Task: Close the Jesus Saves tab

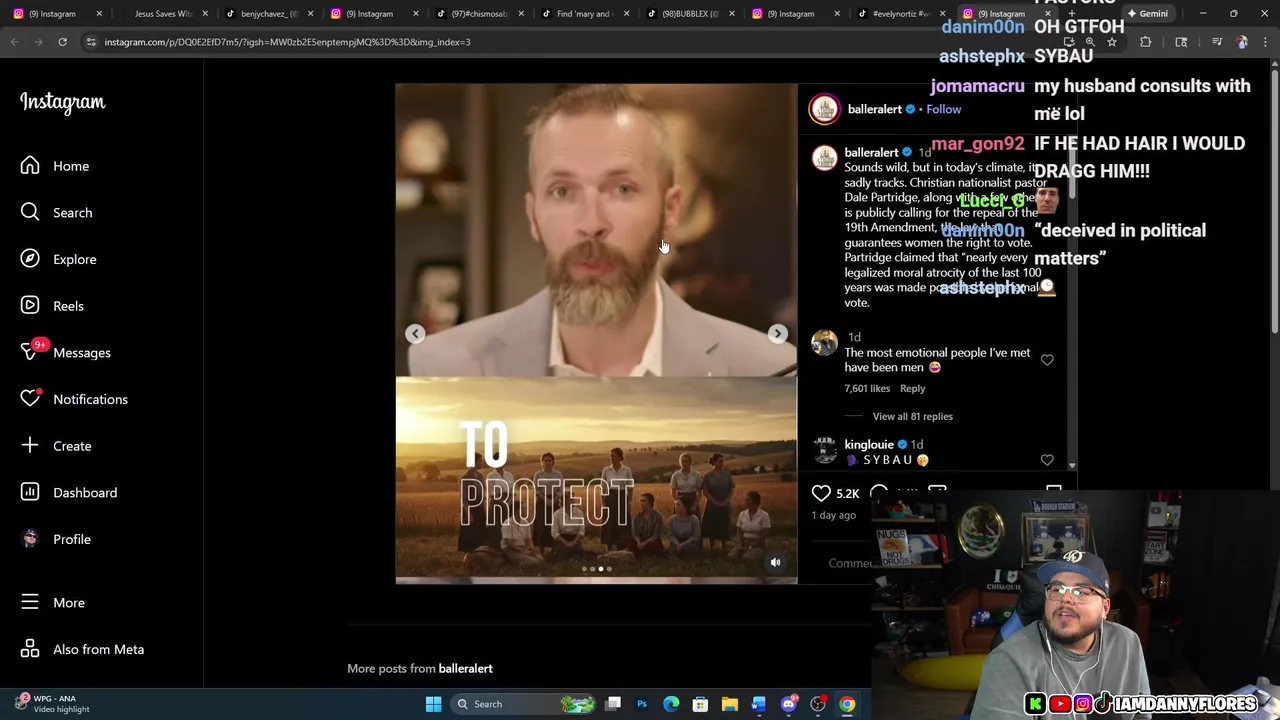Action: coord(205,14)
